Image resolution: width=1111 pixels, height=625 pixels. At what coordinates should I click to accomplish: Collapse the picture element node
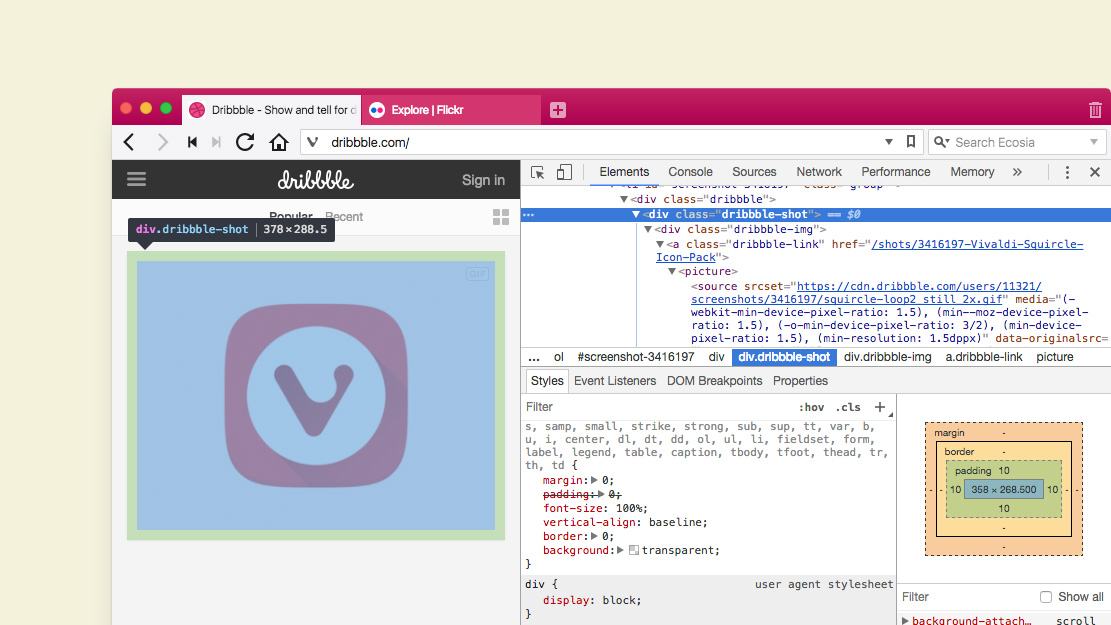tap(671, 271)
